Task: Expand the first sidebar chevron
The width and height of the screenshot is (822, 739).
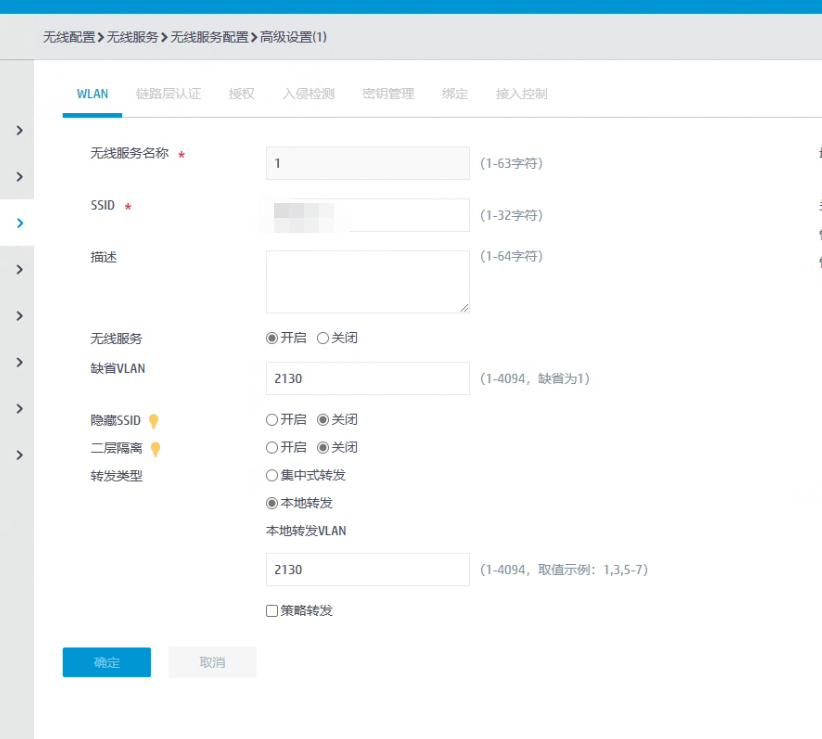Action: click(19, 131)
